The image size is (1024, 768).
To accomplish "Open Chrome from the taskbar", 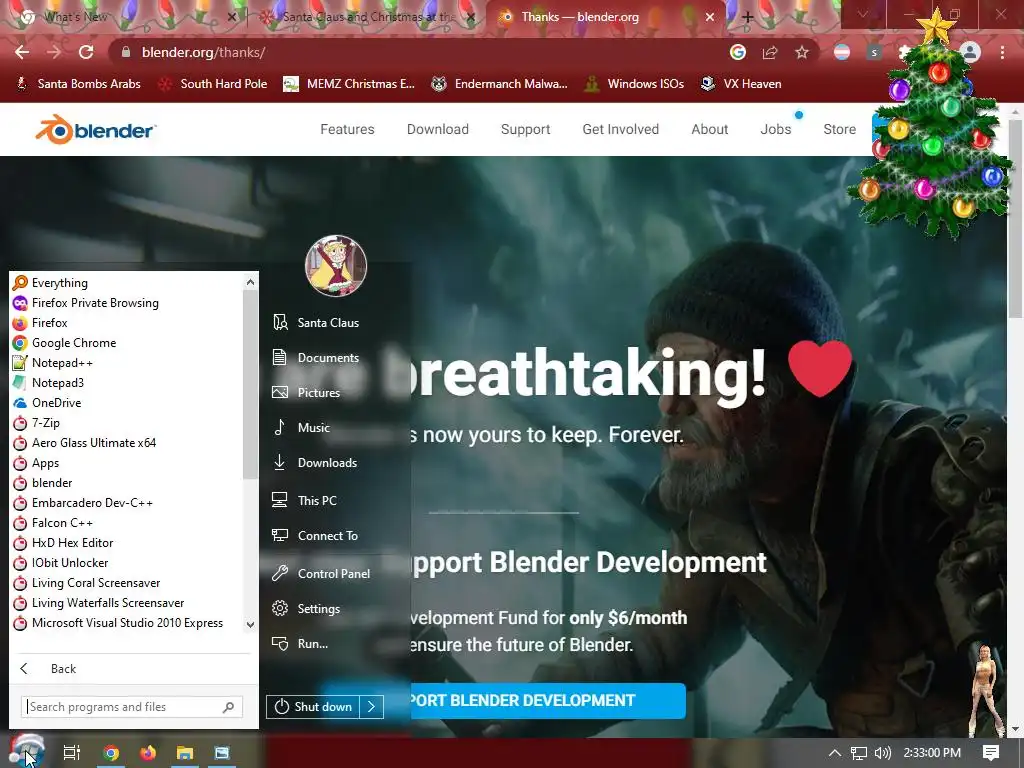I will 112,753.
